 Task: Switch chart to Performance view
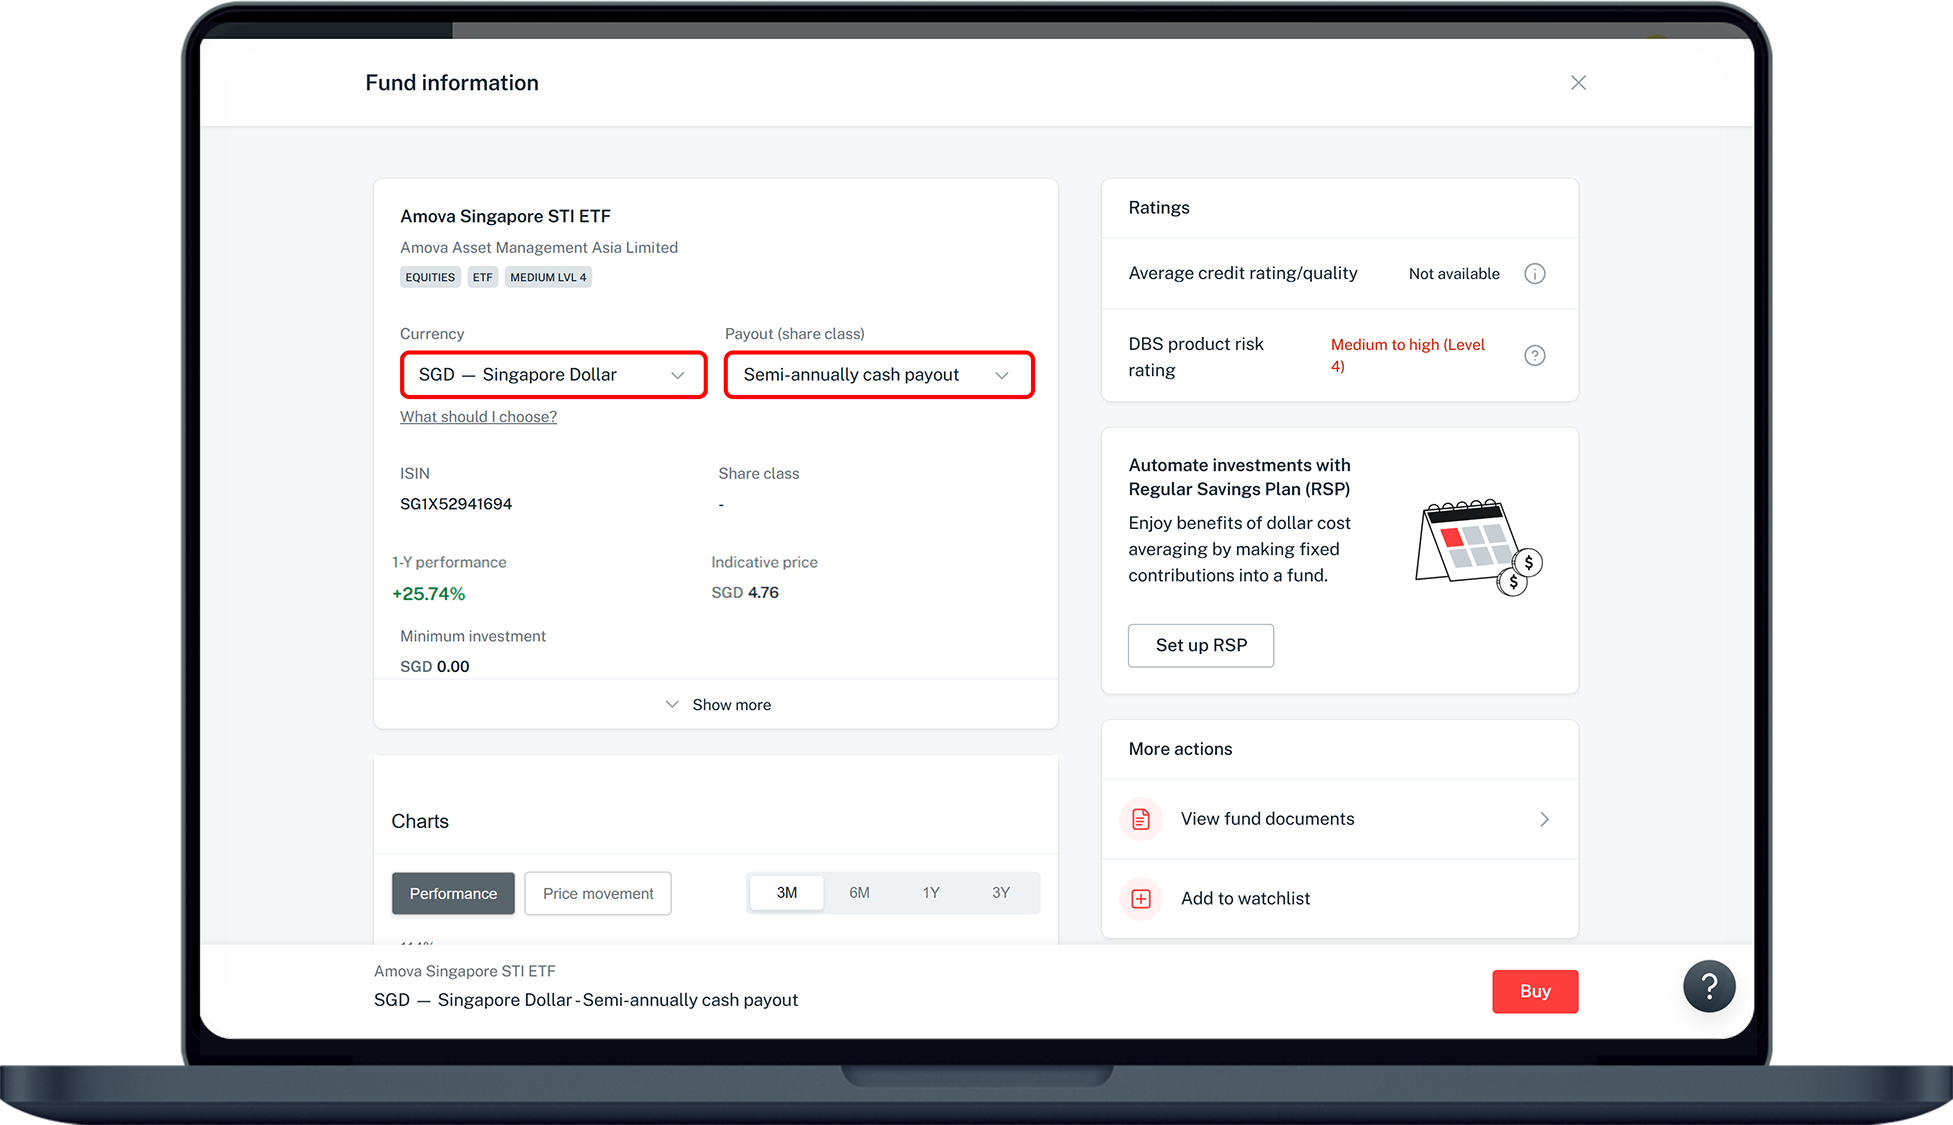tap(453, 894)
